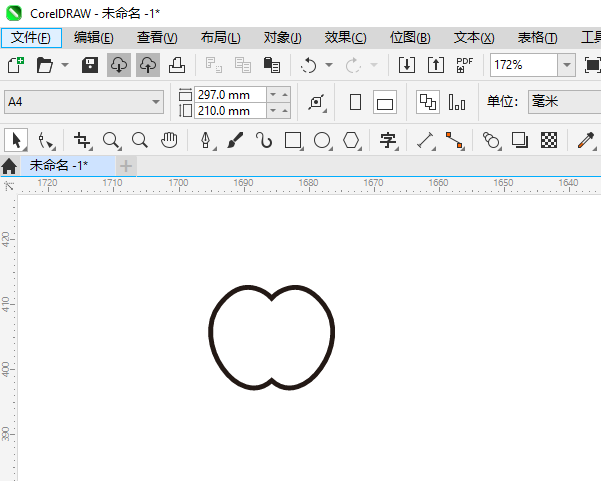
Task: Open the 表格(T) menu
Action: (537, 38)
